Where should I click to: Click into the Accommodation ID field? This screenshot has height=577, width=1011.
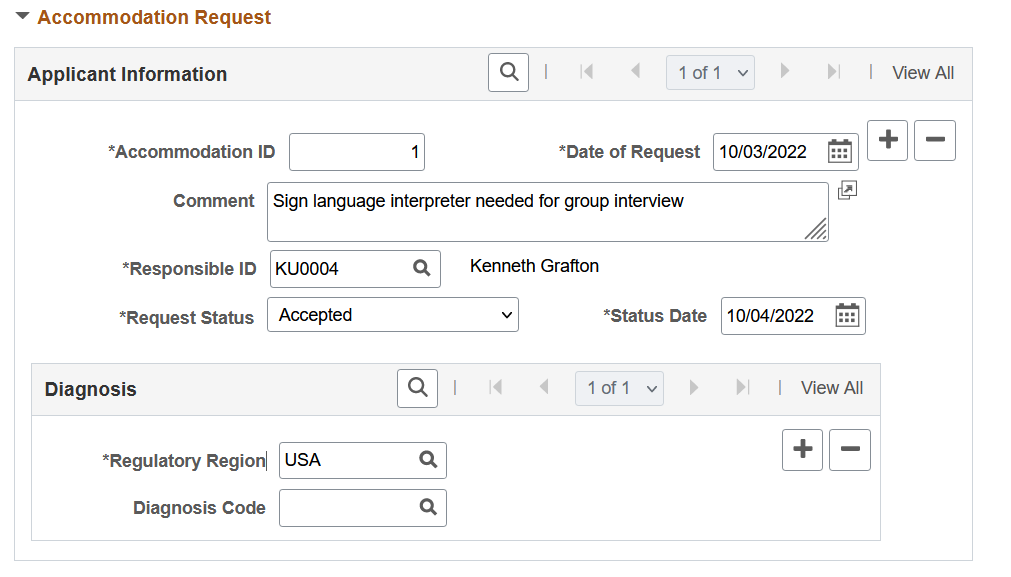[x=357, y=153]
